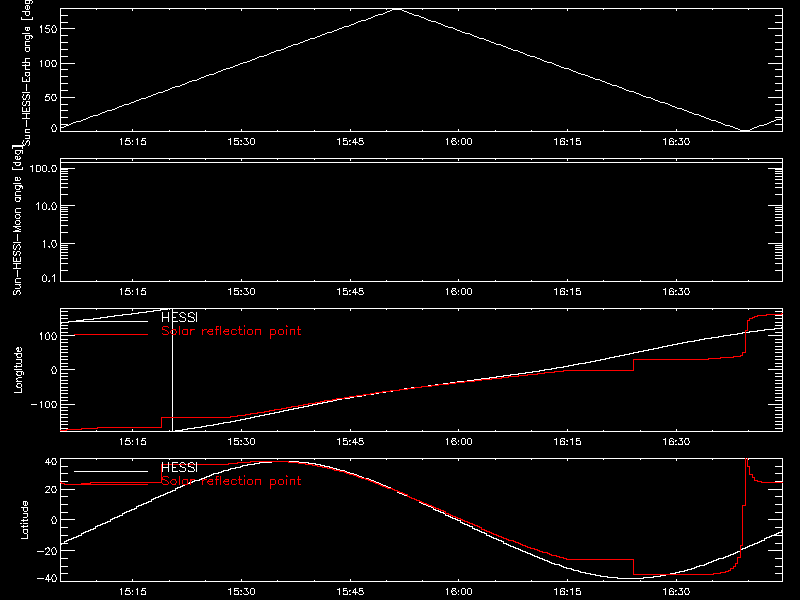Click the 40 tick on Latitude axis
The image size is (800, 600).
click(51, 462)
